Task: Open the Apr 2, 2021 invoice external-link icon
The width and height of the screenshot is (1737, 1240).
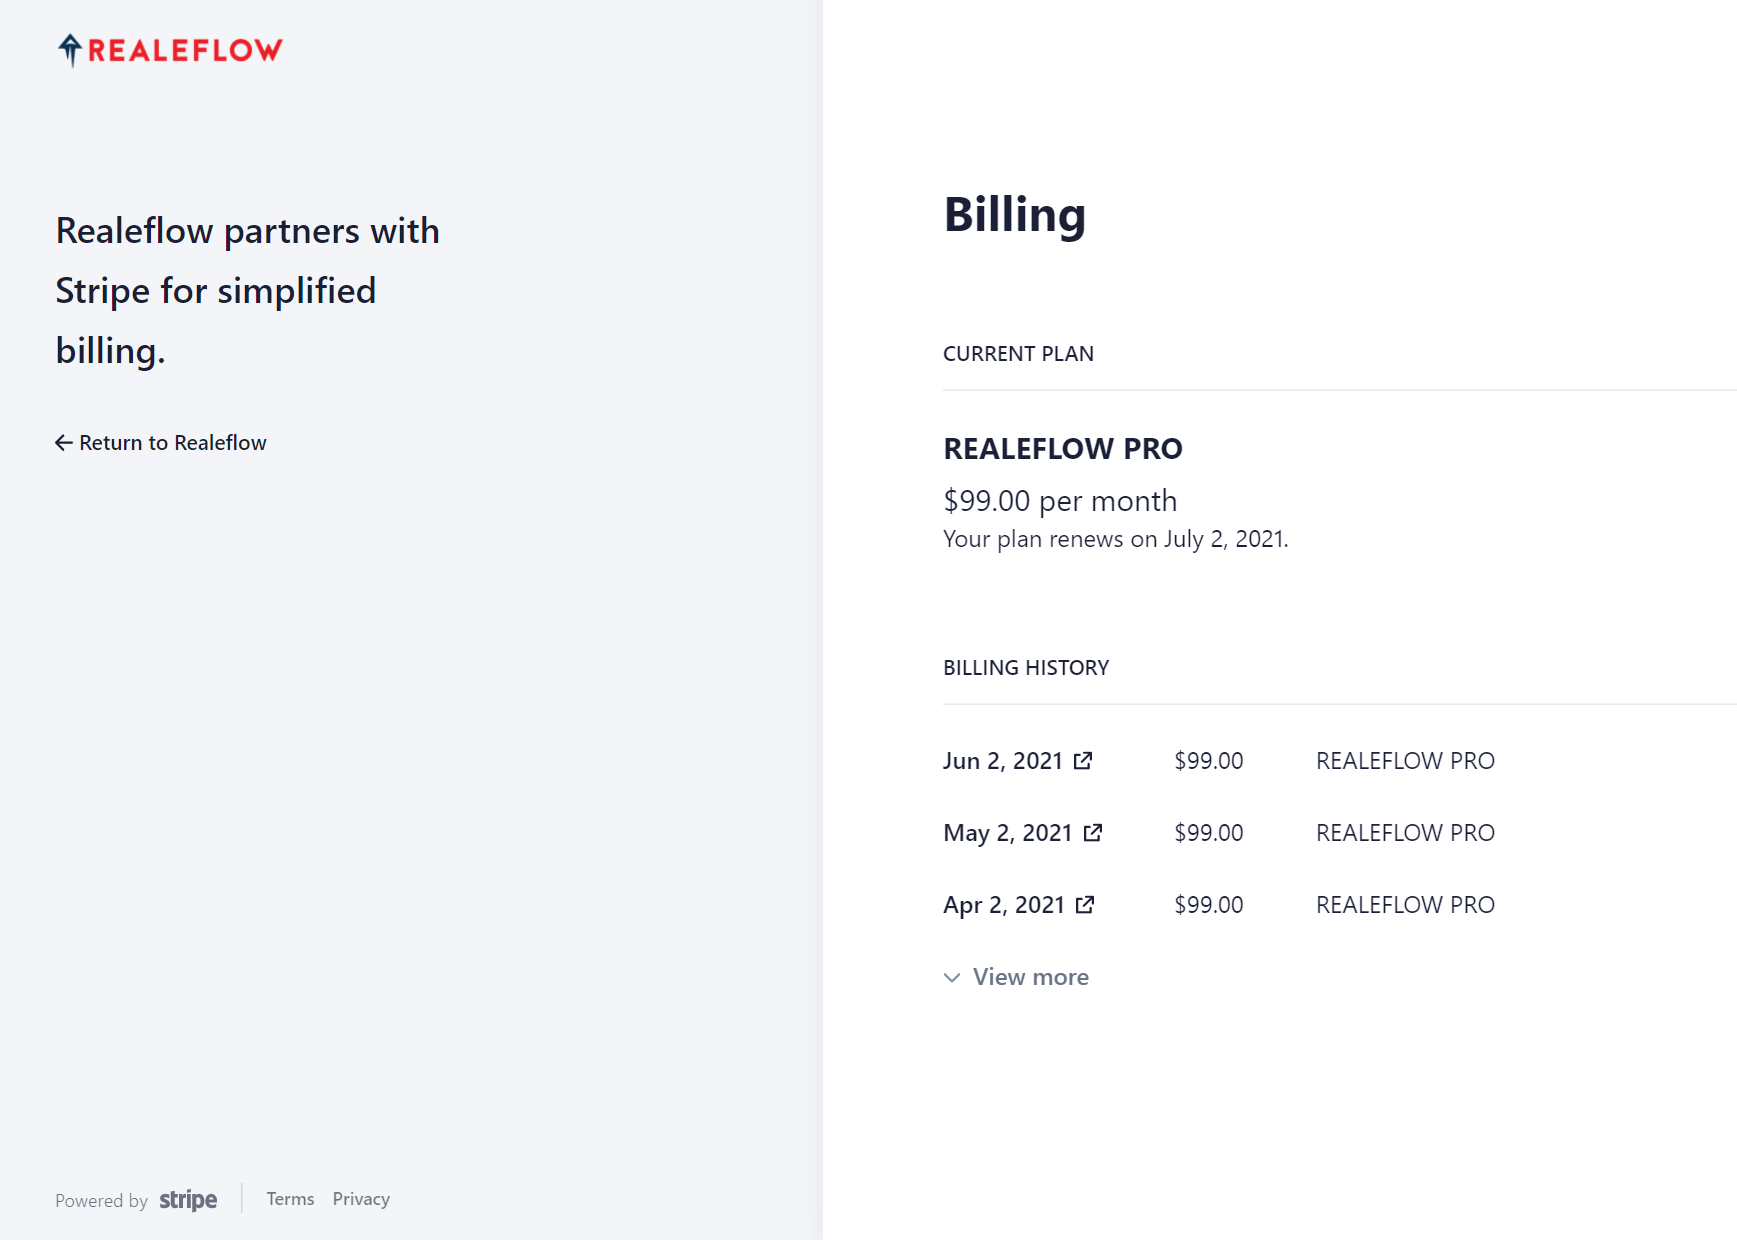Action: coord(1085,905)
